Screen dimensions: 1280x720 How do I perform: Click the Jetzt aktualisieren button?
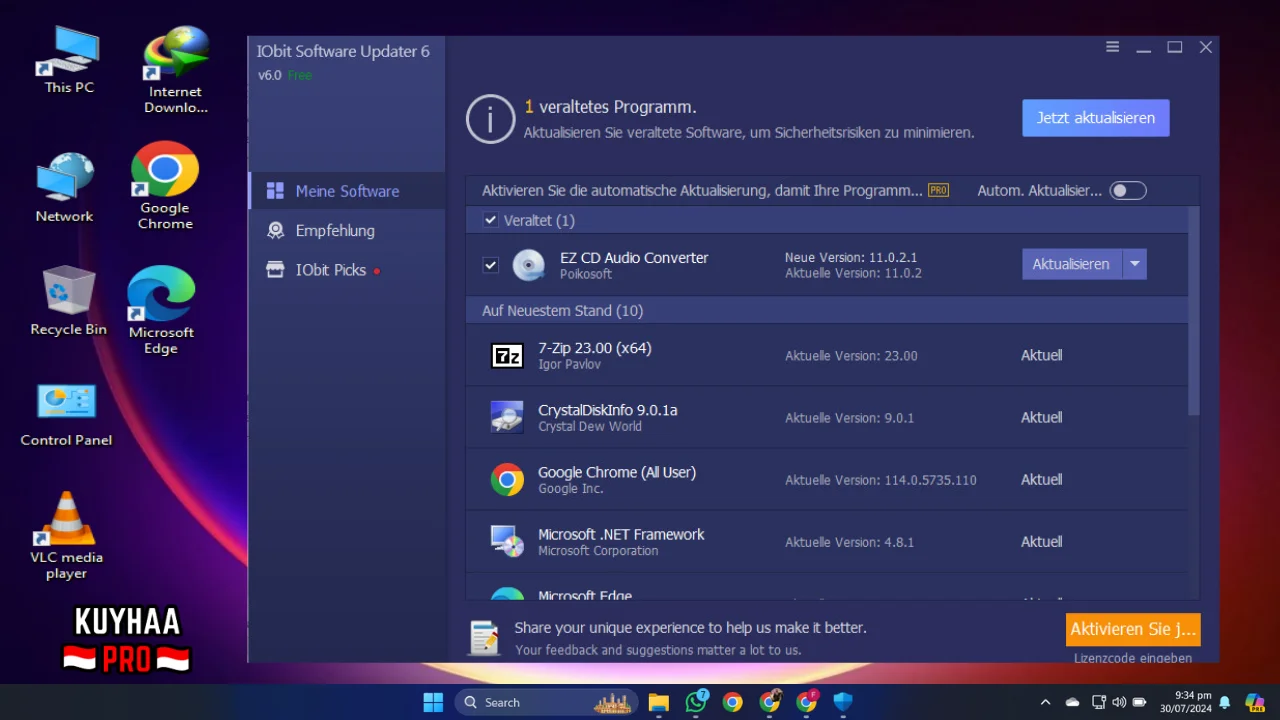(1096, 118)
